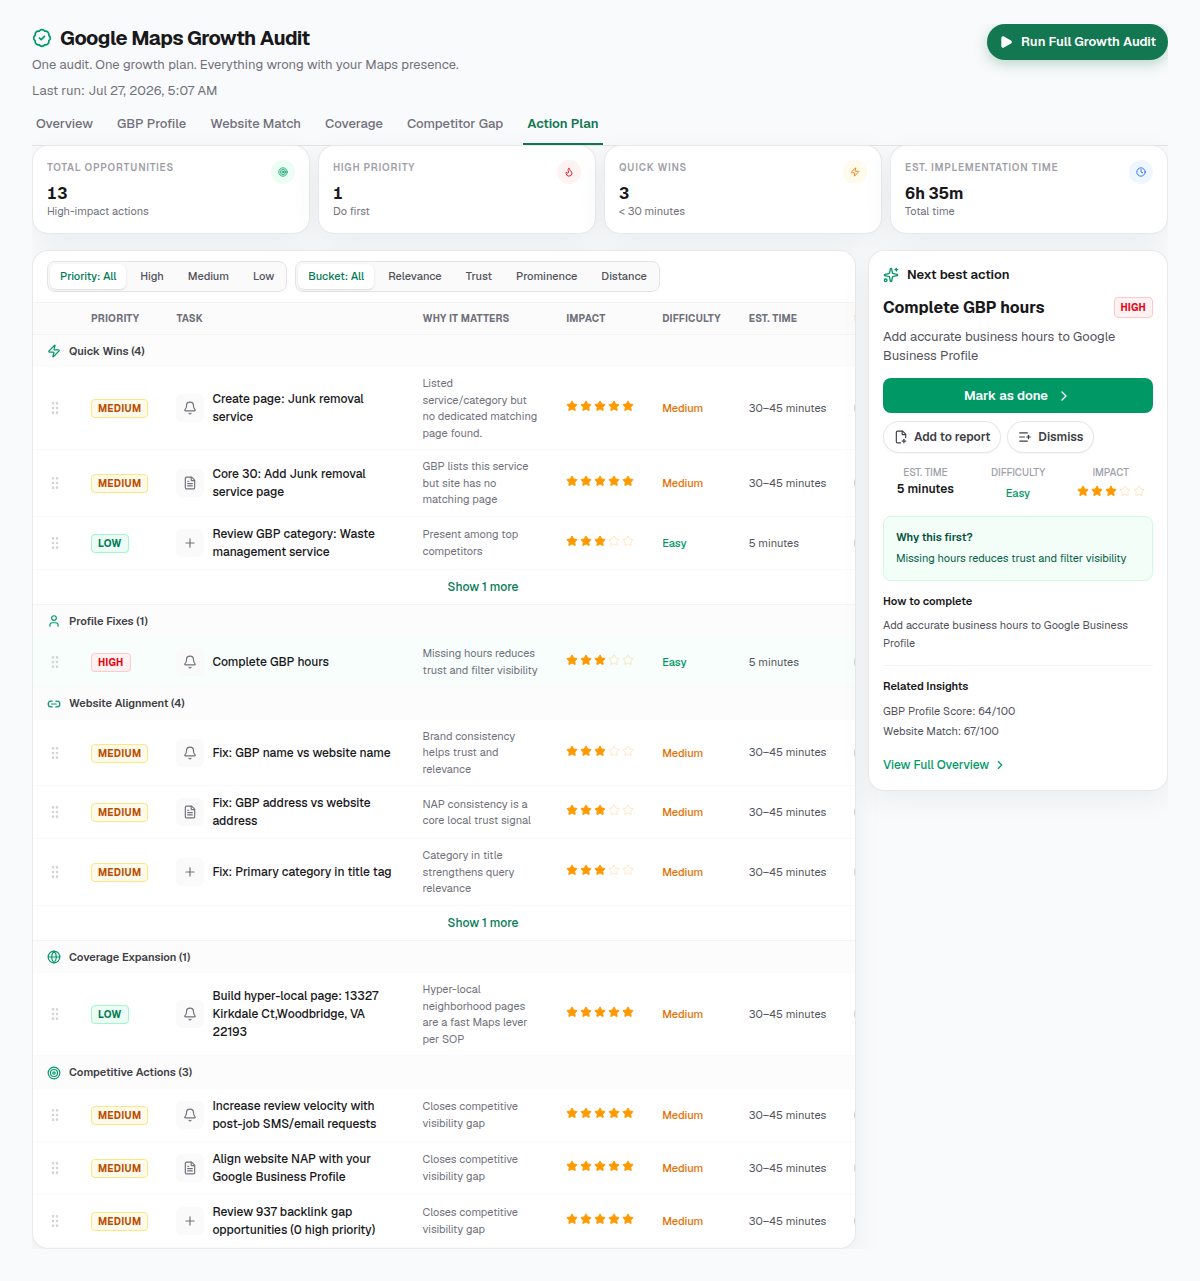This screenshot has height=1281, width=1200.
Task: Collapse the Profile Fixes (1) section header
Action: tap(444, 621)
